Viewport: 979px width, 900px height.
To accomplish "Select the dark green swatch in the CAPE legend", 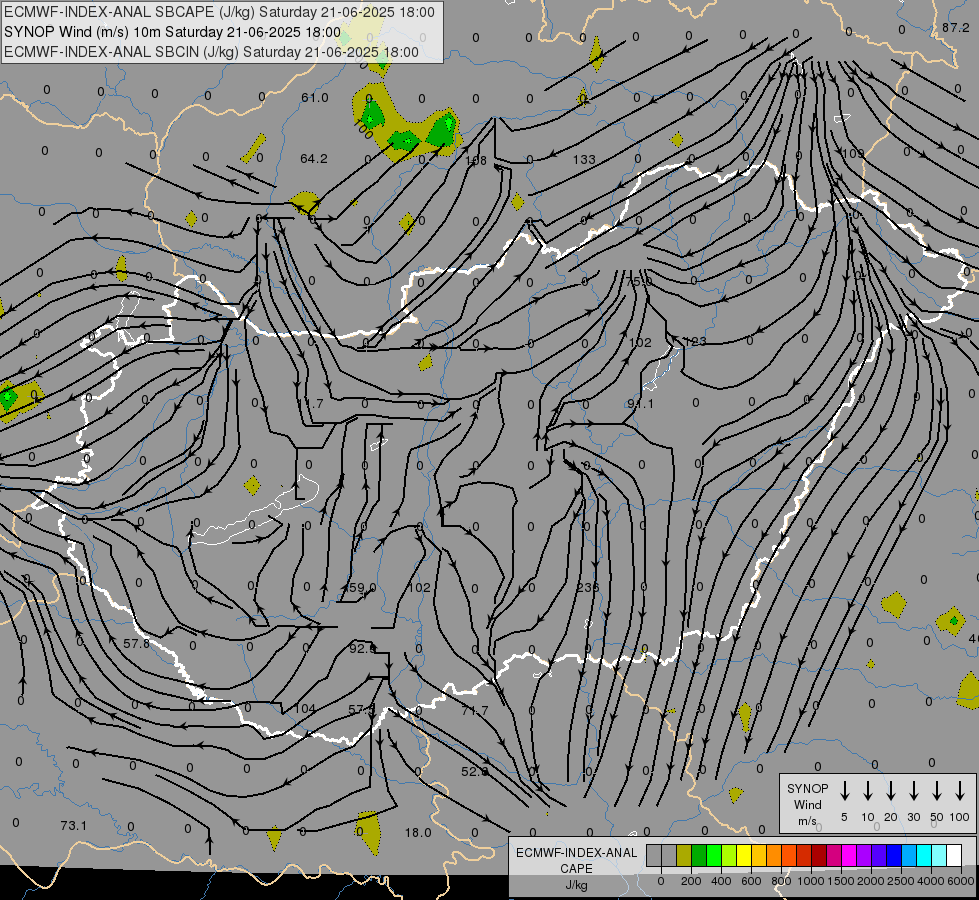I will (x=699, y=855).
